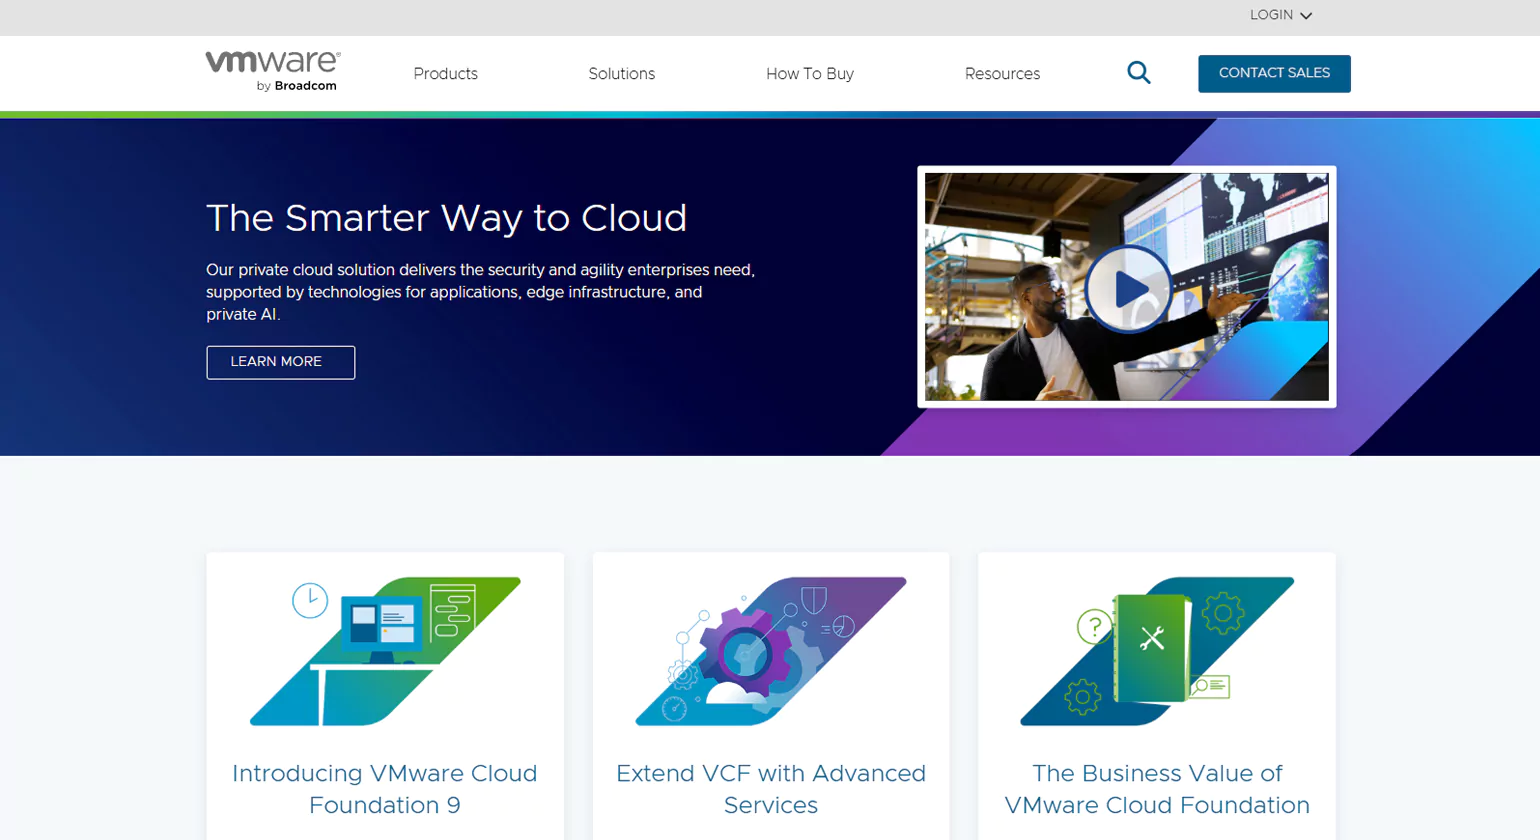Select Solutions from the navigation bar
This screenshot has width=1540, height=840.
[x=621, y=73]
